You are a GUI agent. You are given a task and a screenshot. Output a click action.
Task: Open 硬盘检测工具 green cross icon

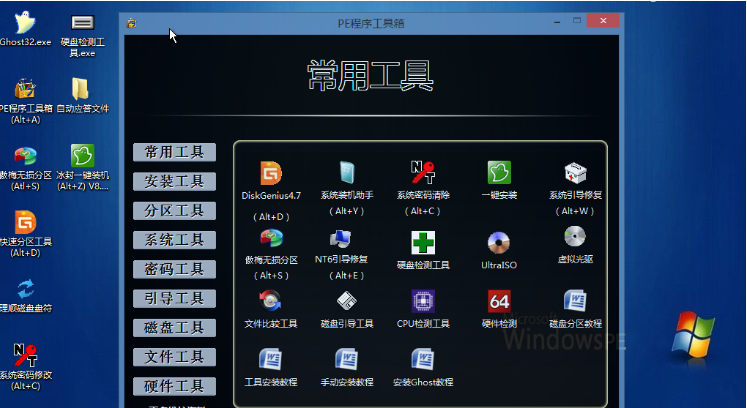423,242
